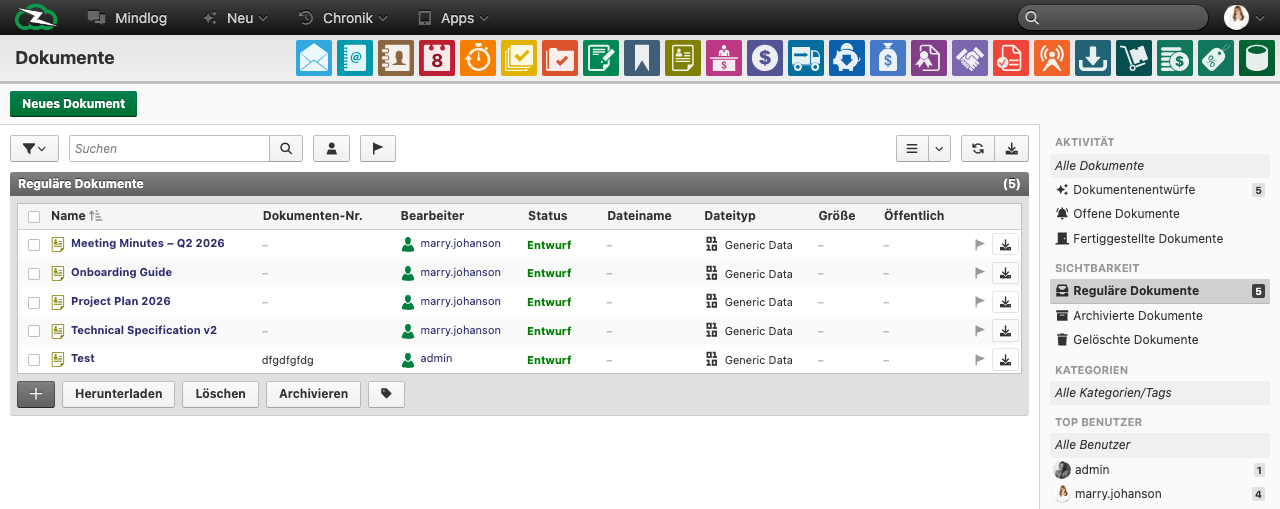Viewport: 1280px width, 509px height.
Task: Open Technical Specification v2 document link
Action: coord(144,330)
